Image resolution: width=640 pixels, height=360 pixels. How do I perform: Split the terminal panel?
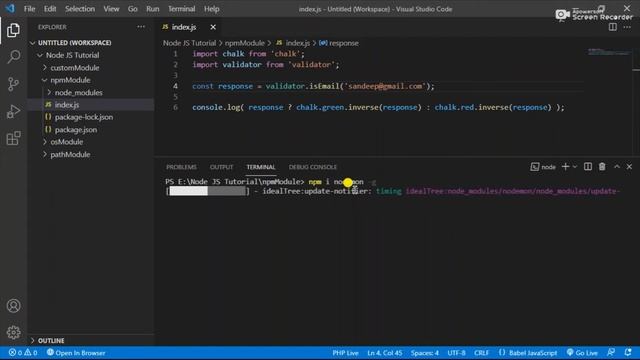[x=588, y=167]
